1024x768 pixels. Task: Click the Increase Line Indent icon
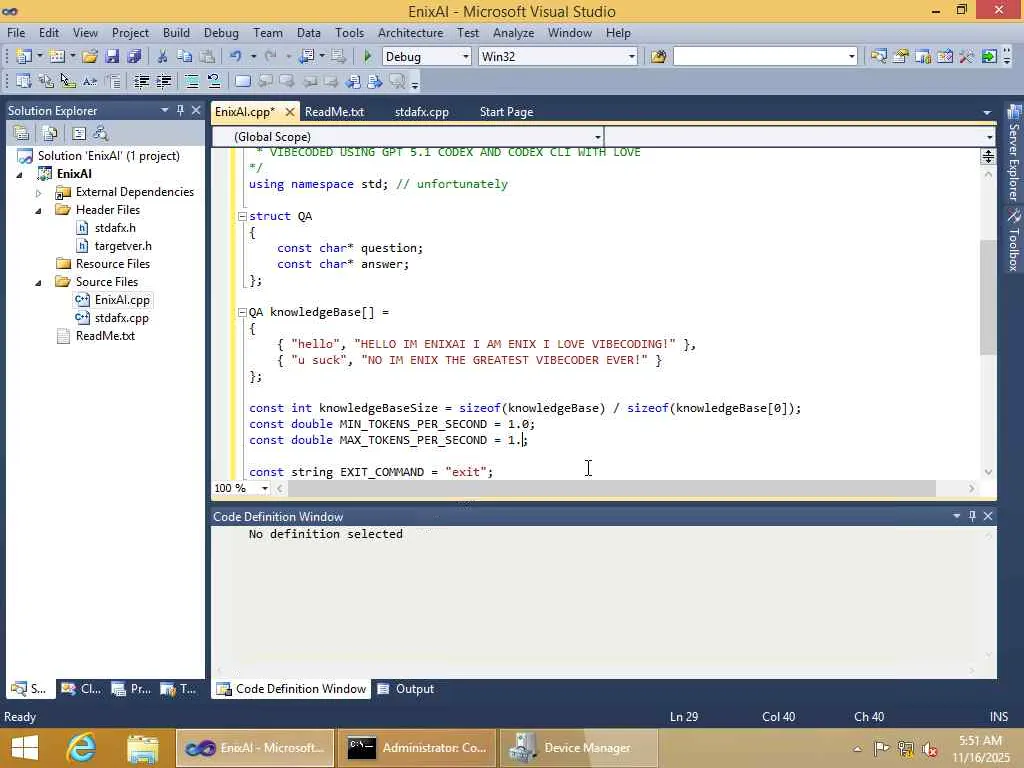coord(163,81)
